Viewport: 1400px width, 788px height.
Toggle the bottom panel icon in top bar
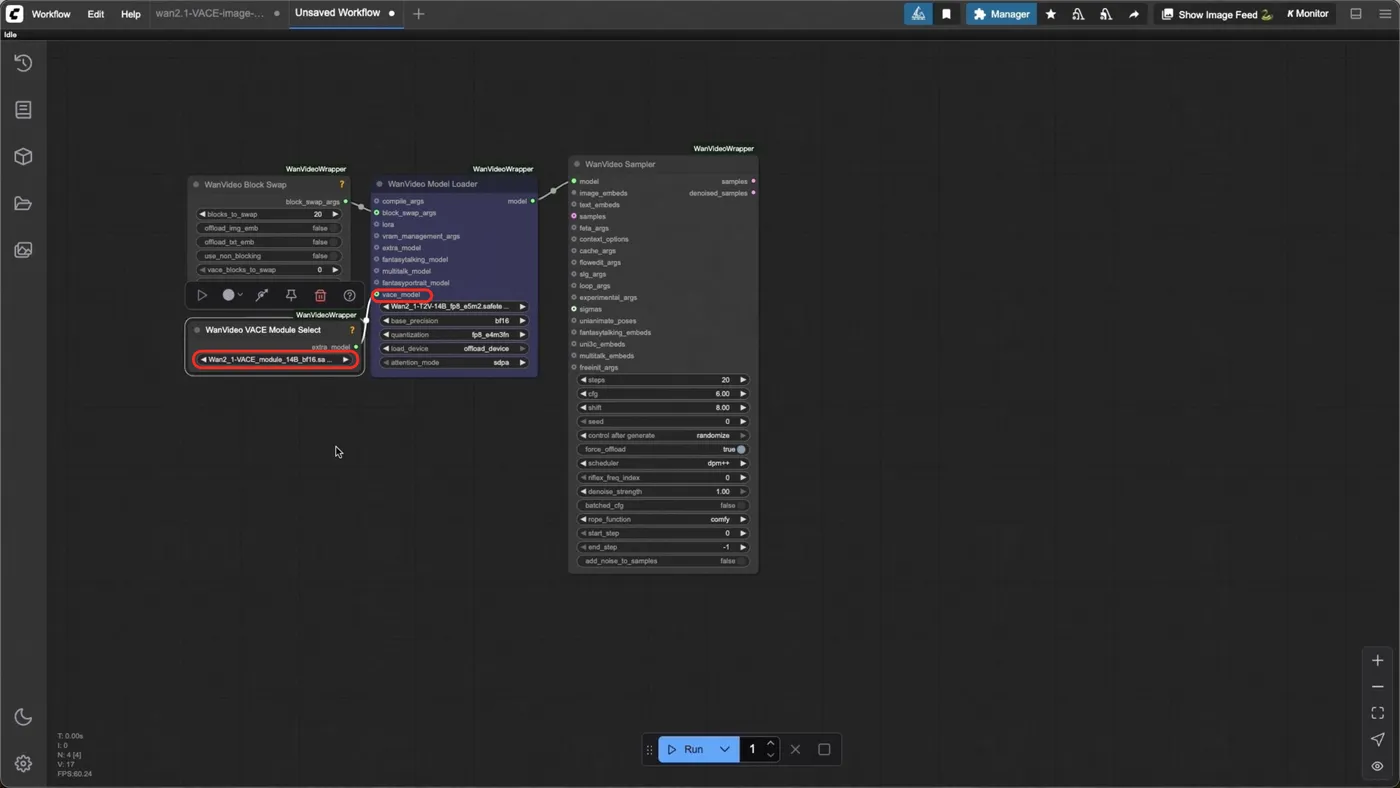(x=1356, y=14)
